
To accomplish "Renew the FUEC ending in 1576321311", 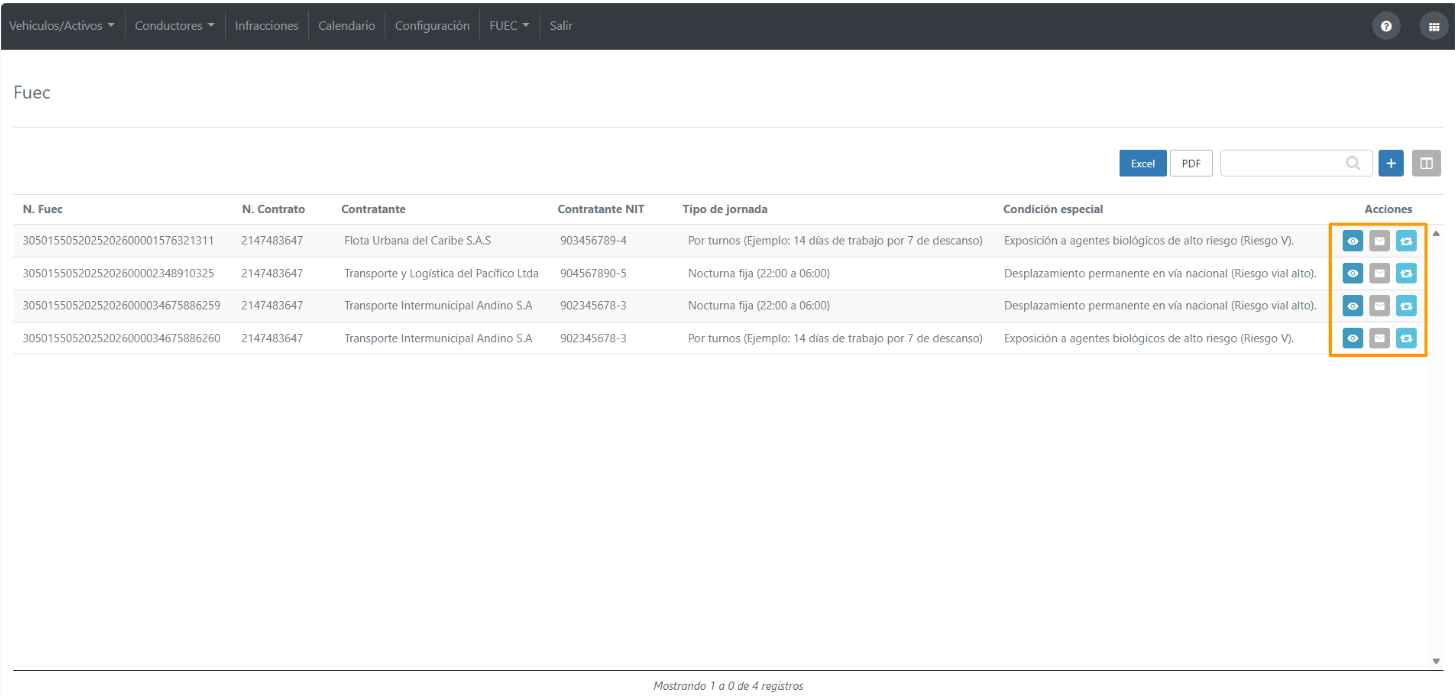I will (1406, 241).
